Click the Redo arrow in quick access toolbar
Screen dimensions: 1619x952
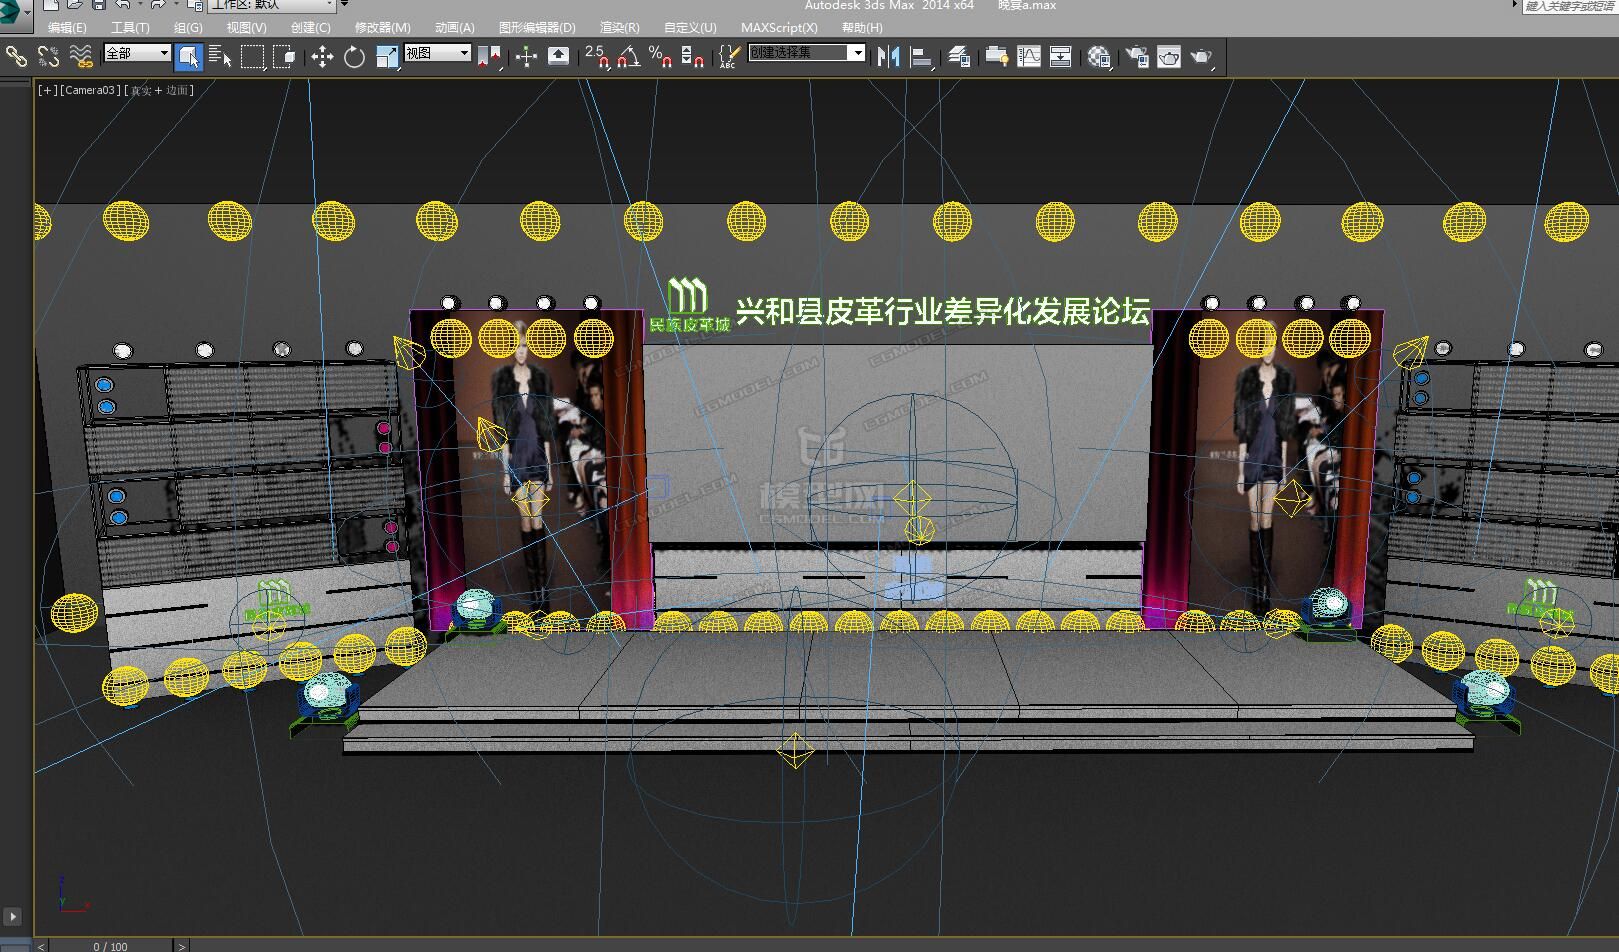pyautogui.click(x=157, y=5)
